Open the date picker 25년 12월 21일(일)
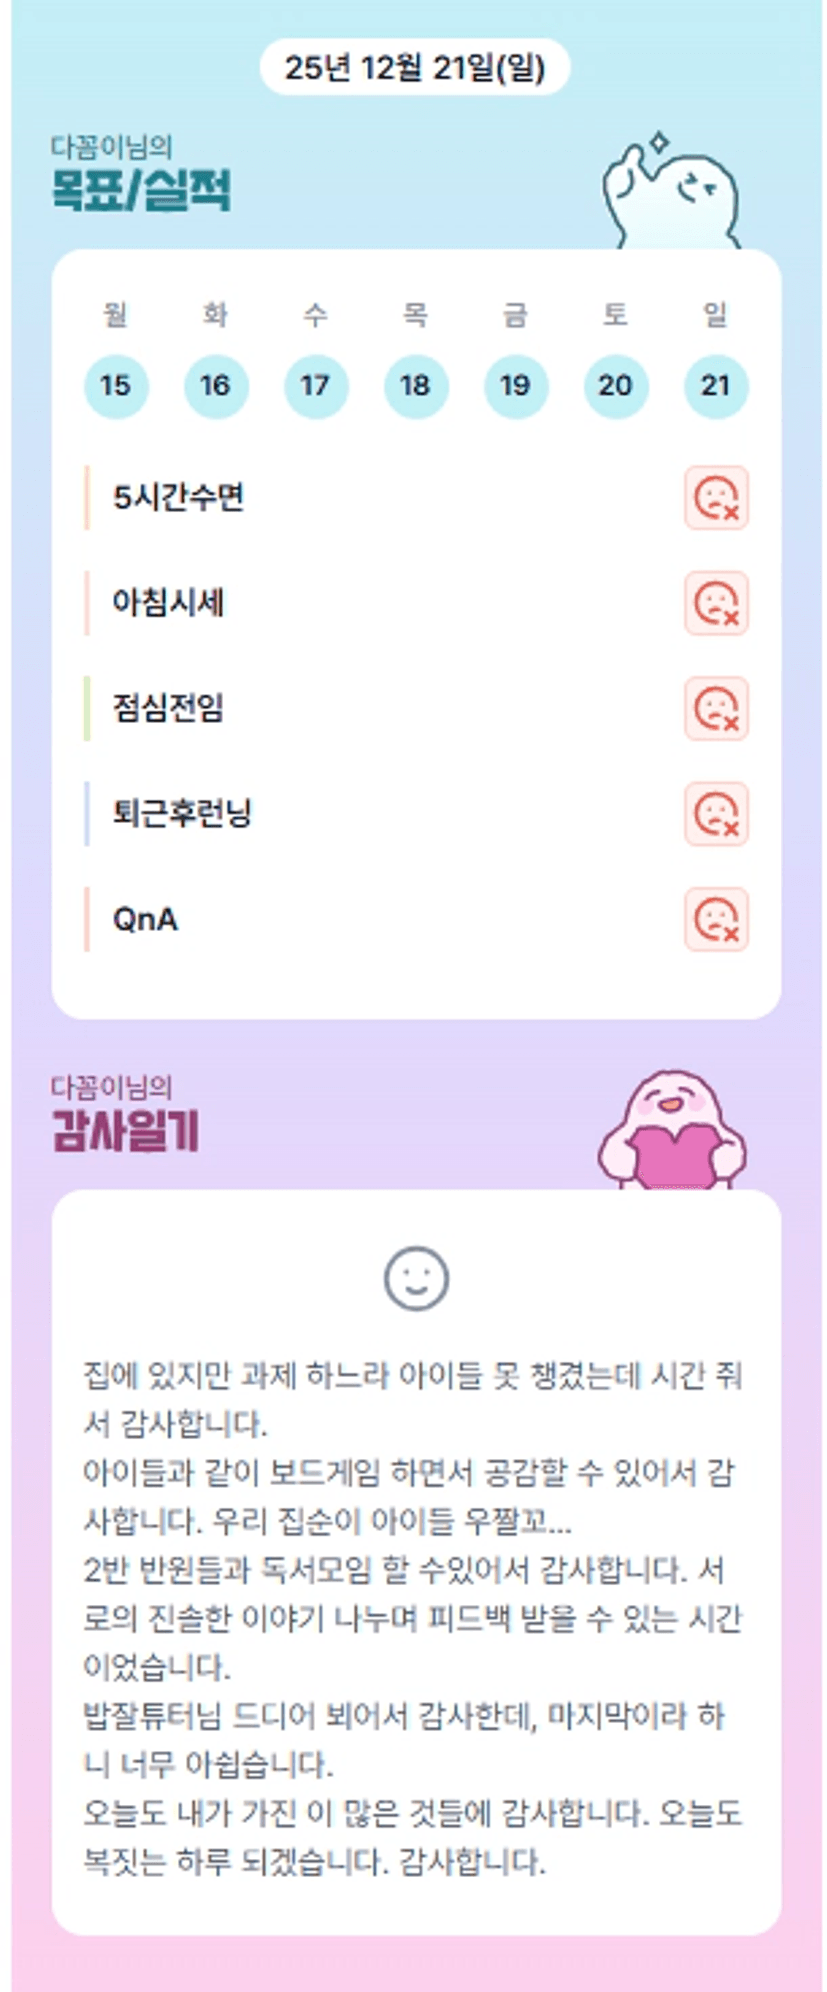827x1992 pixels. (x=414, y=68)
